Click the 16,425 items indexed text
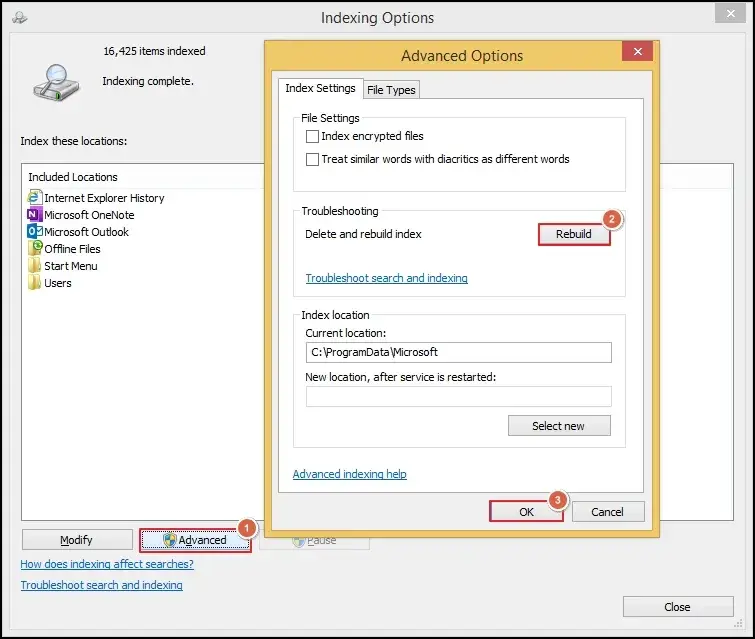 click(x=154, y=51)
